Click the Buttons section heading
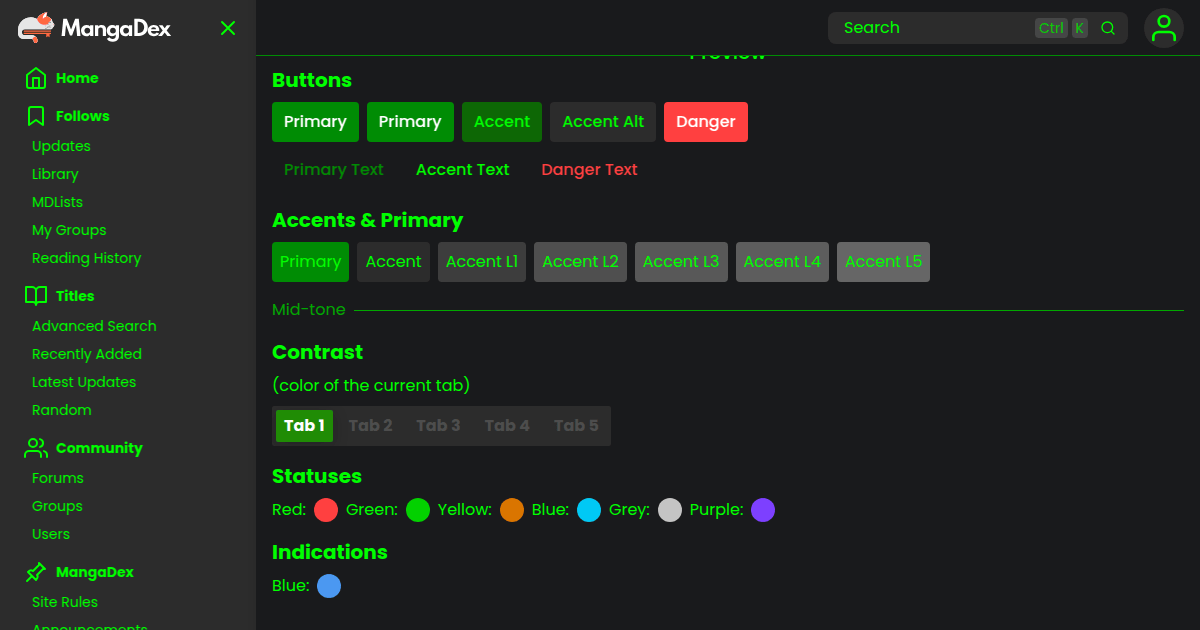 (x=312, y=80)
